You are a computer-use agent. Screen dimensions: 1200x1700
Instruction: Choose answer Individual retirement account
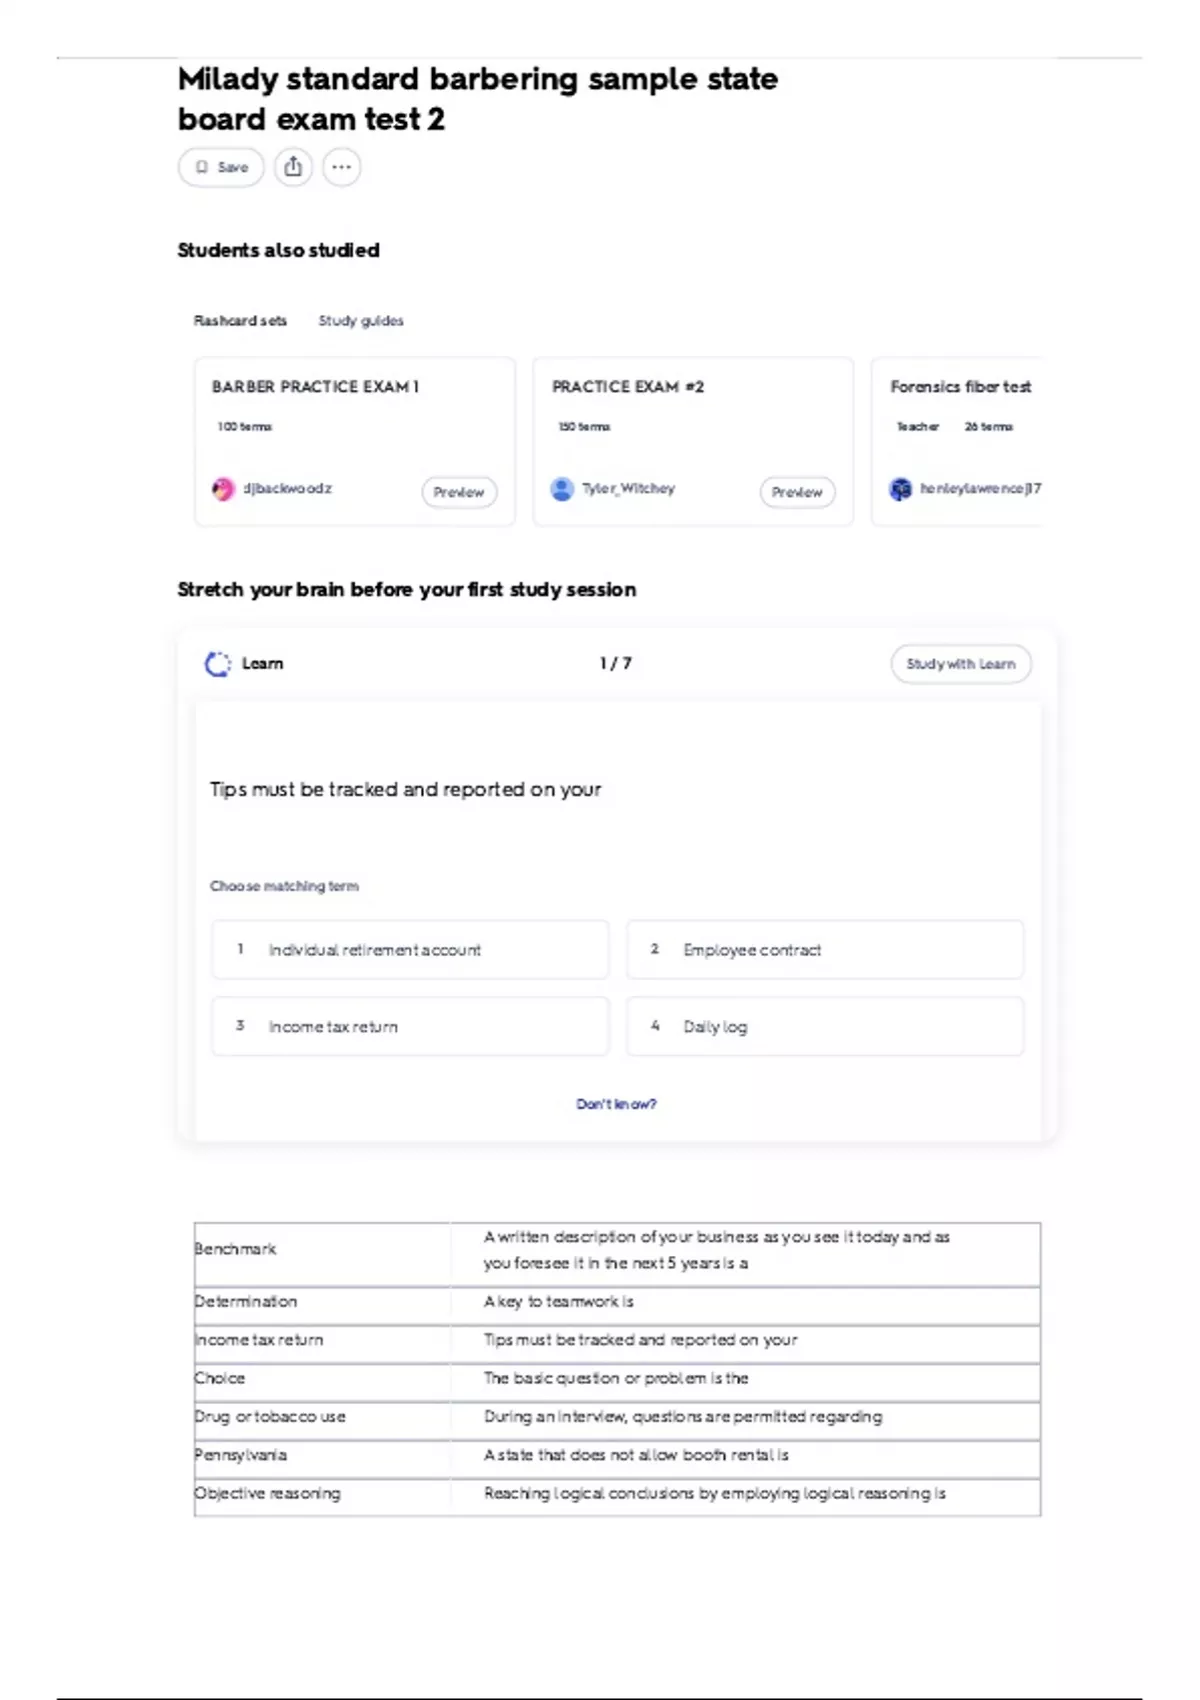(x=409, y=950)
